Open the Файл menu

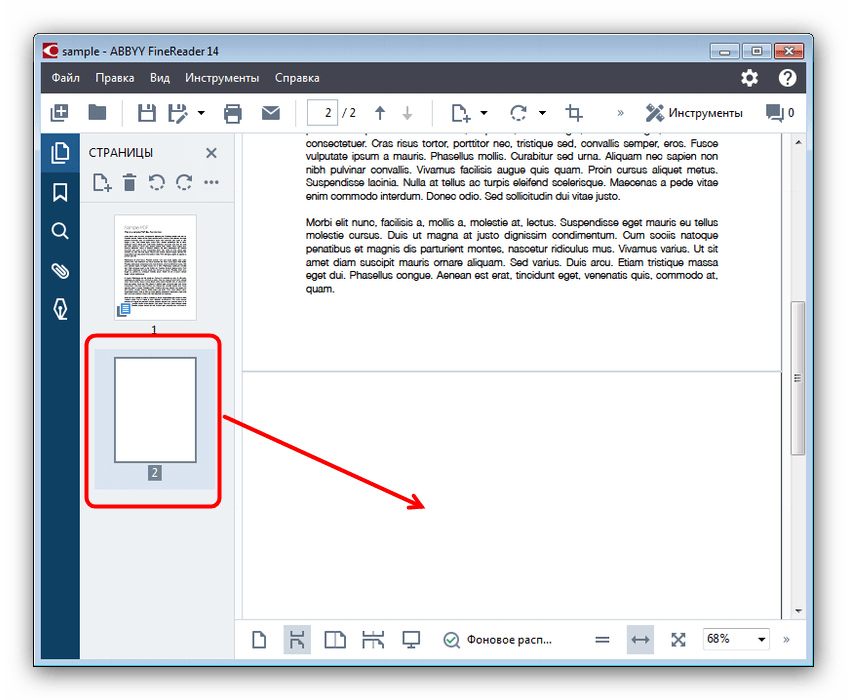point(66,77)
